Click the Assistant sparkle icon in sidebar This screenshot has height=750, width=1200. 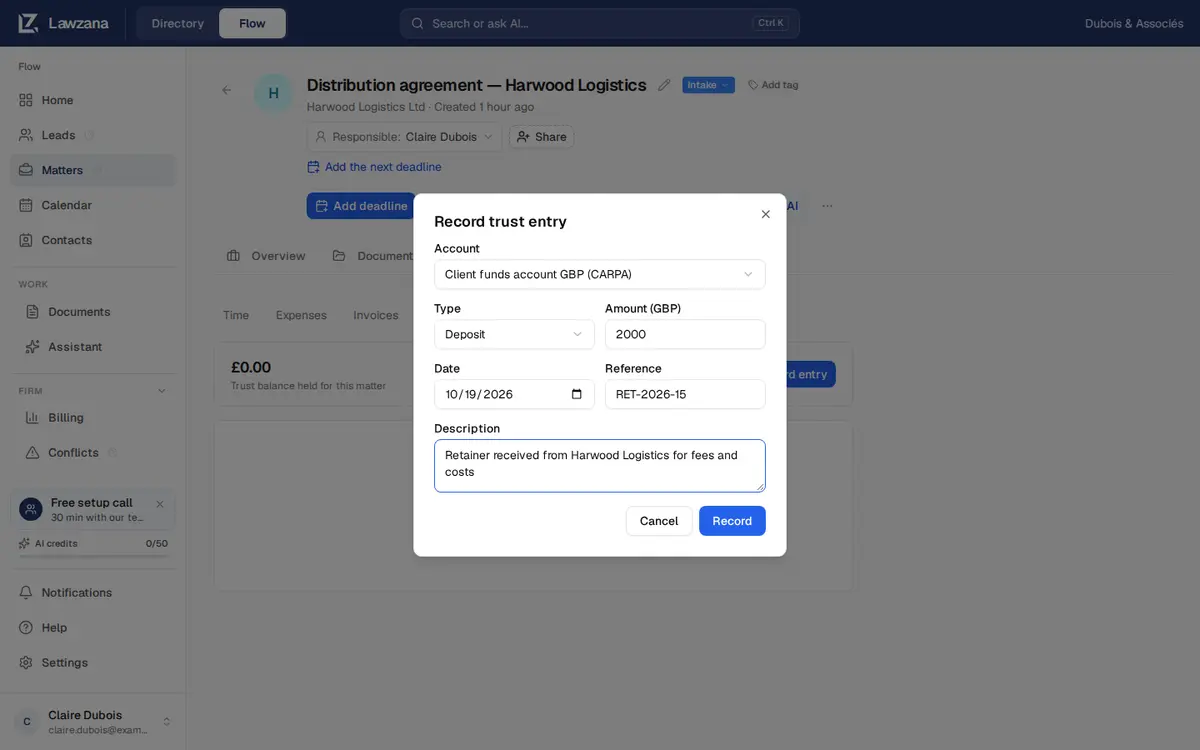coord(33,347)
